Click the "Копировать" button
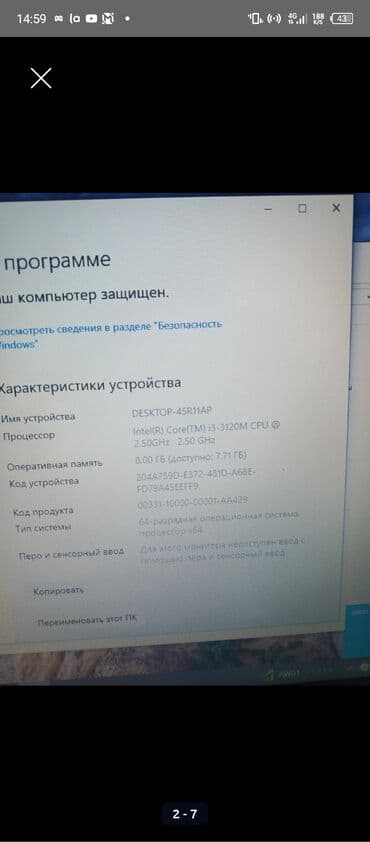Viewport: 370px width, 842px height. click(59, 591)
